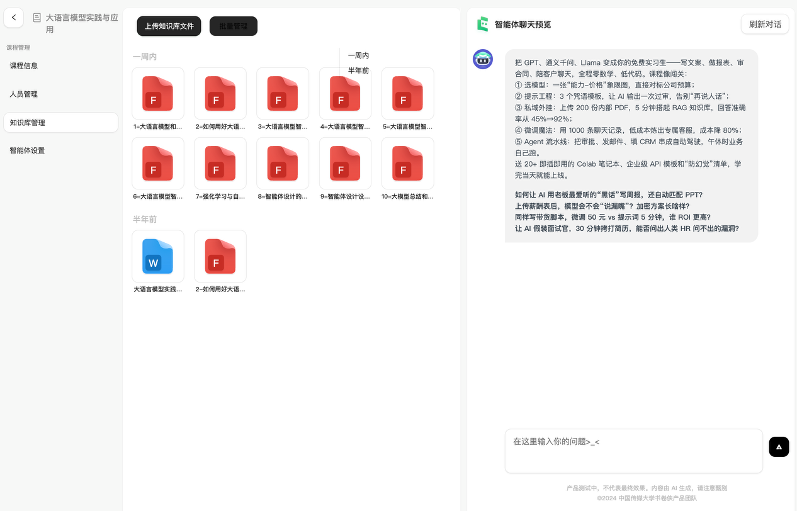Click the back arrow button

[x=15, y=18]
